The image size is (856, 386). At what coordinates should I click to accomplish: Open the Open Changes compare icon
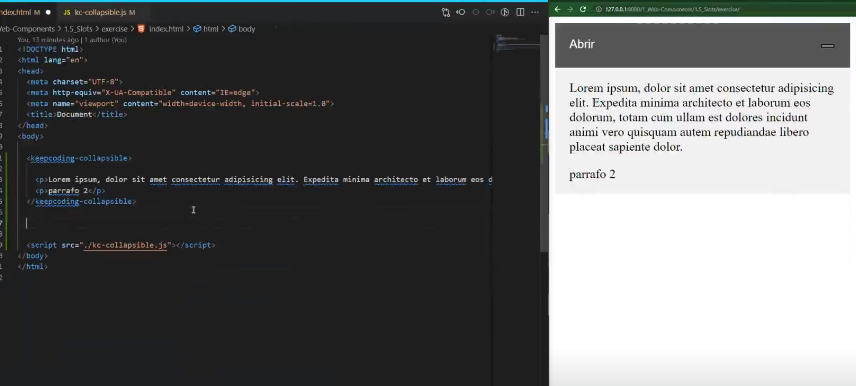click(445, 12)
